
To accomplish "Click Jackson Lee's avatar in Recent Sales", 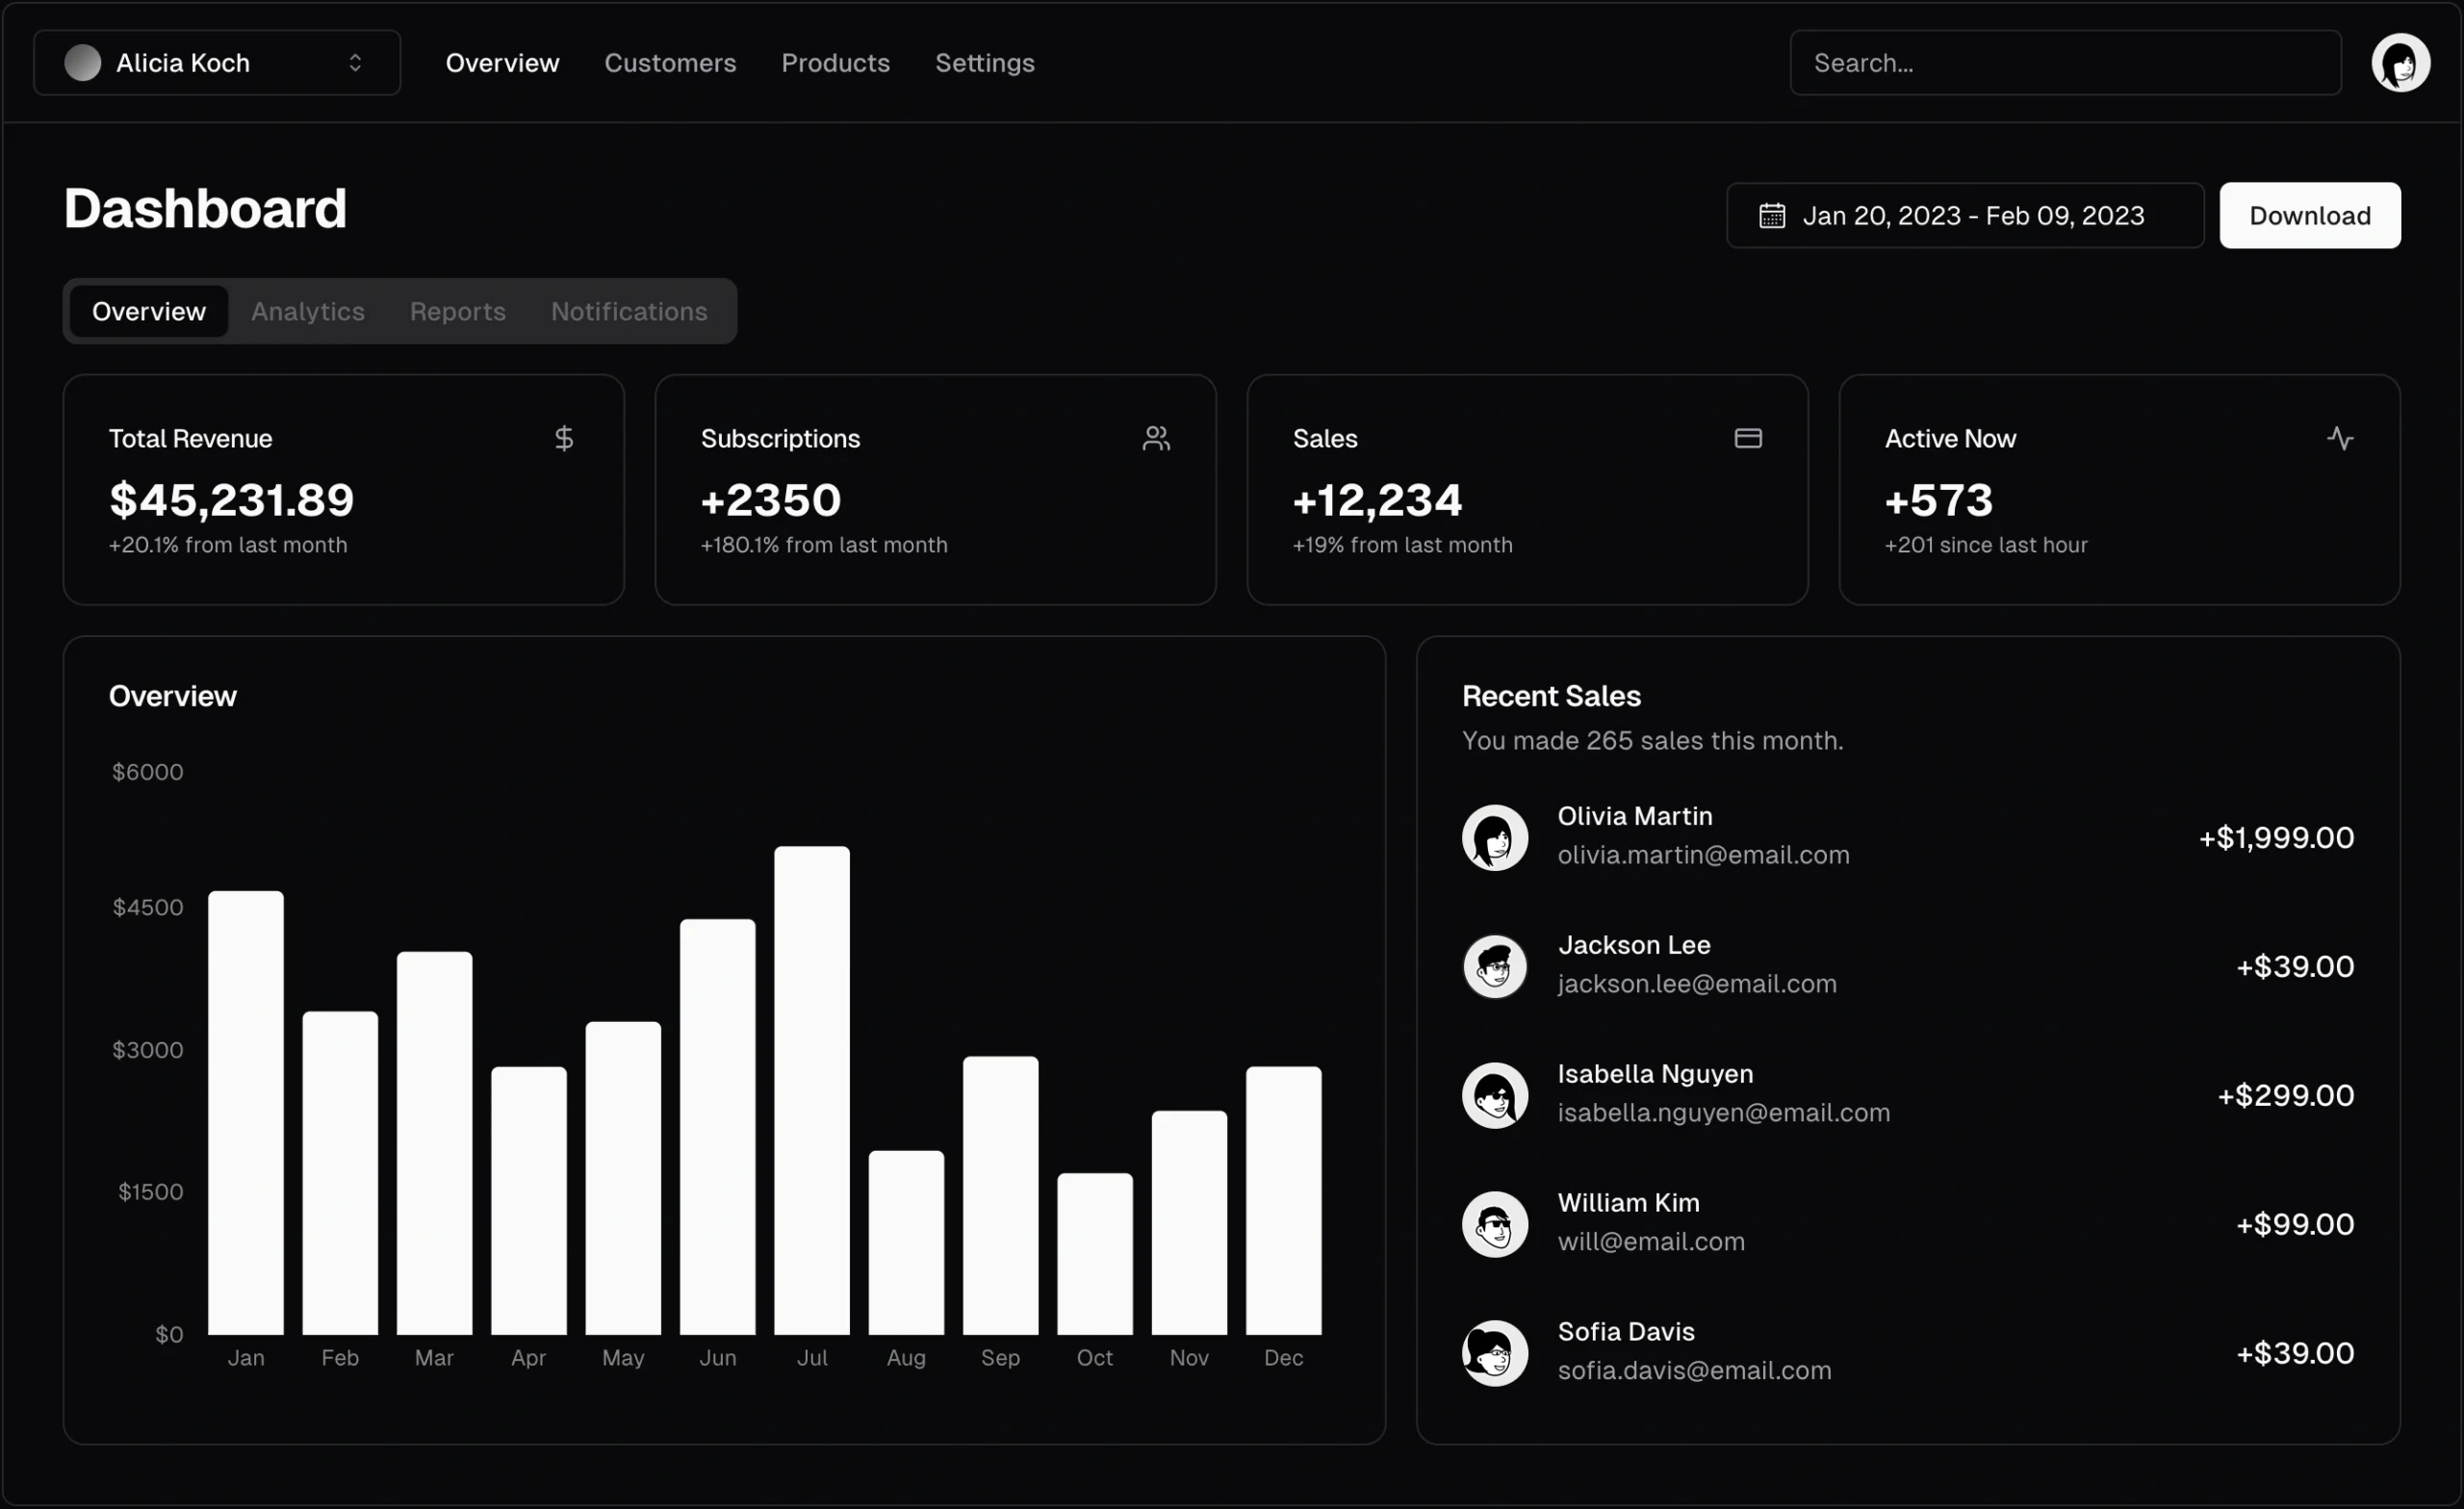I will [1494, 966].
